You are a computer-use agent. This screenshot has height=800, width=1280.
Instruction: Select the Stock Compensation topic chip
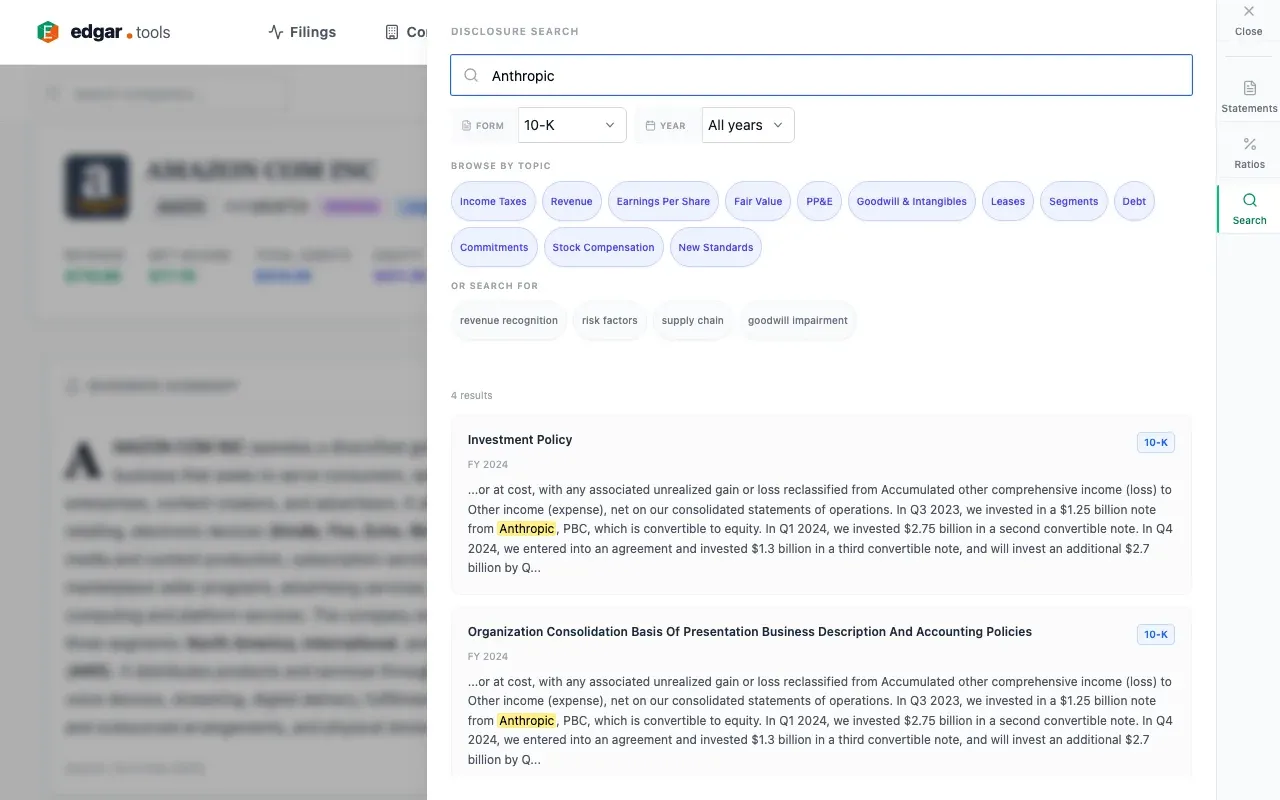pyautogui.click(x=603, y=247)
